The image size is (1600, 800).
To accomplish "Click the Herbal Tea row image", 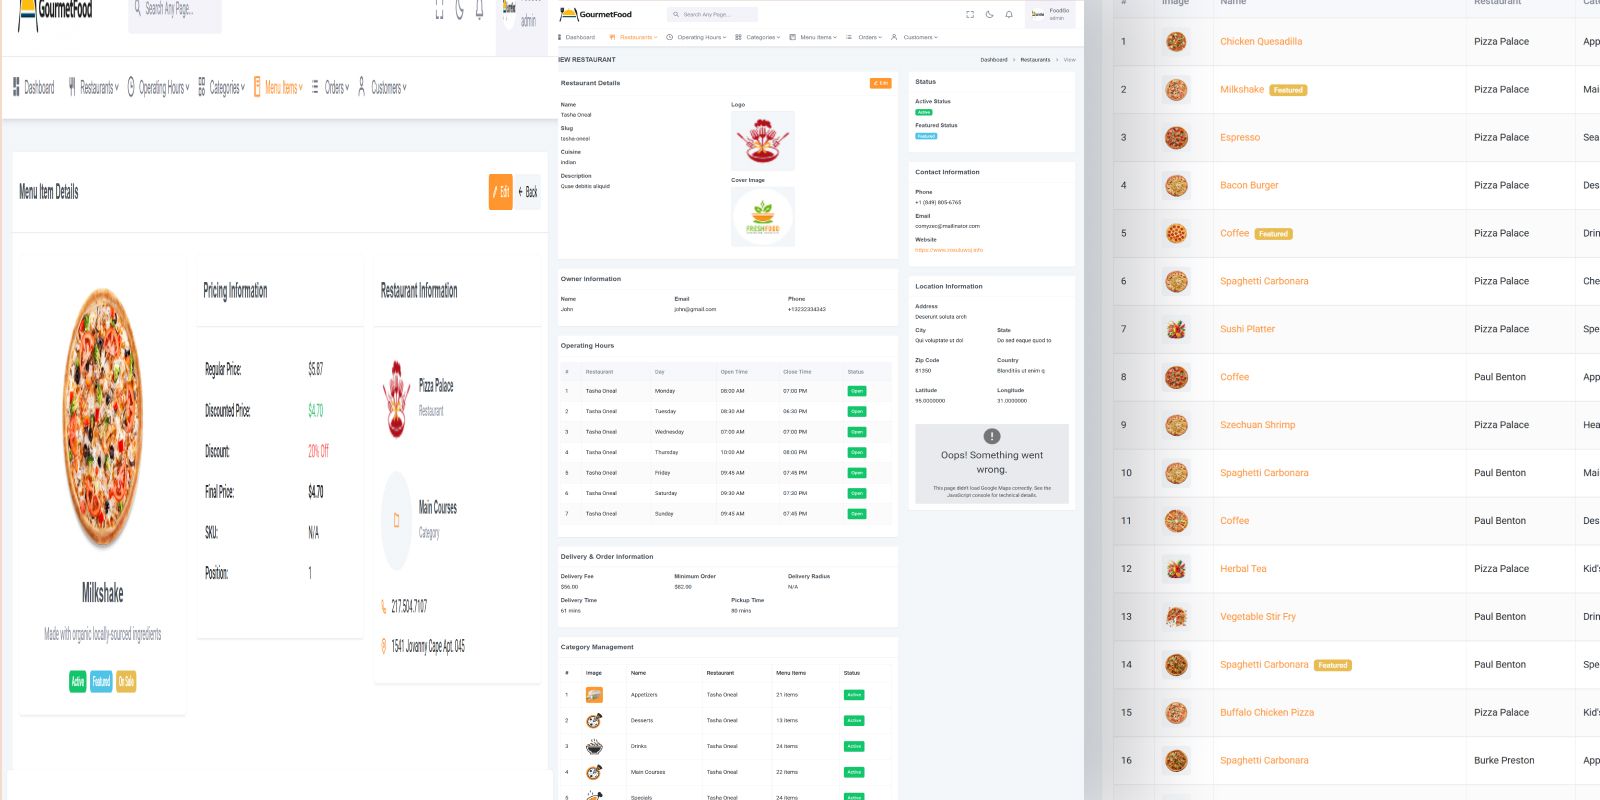I will 1176,569.
